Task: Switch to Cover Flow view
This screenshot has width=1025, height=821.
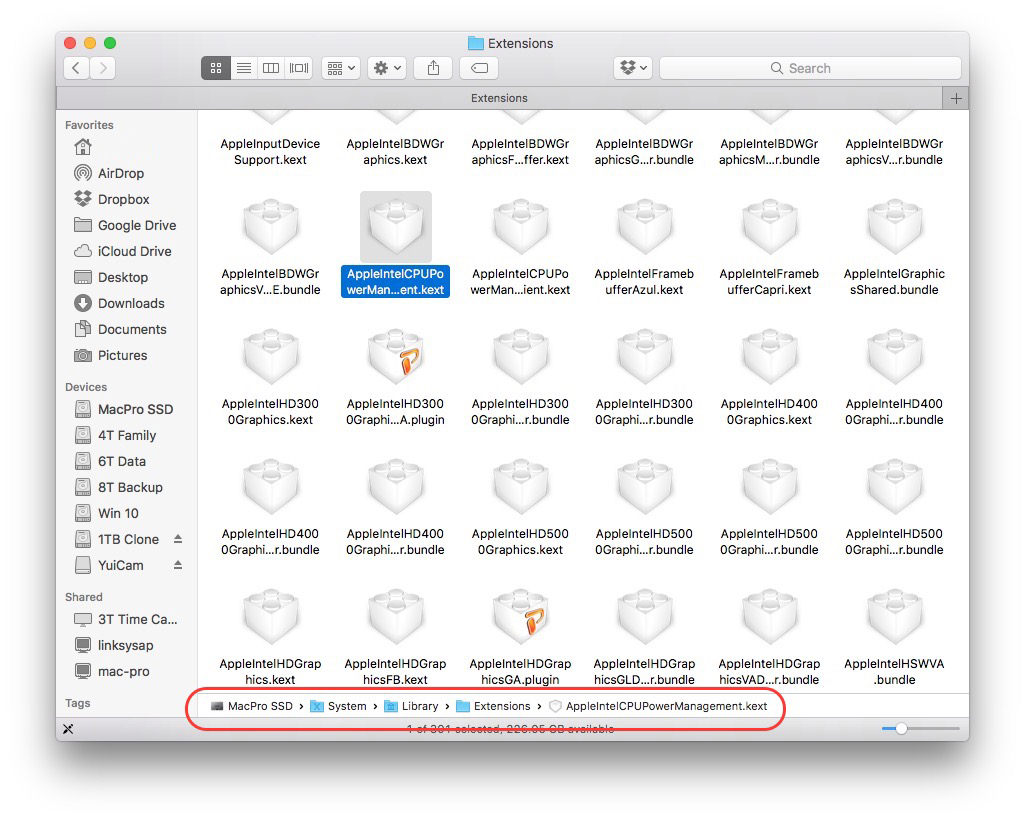Action: pyautogui.click(x=299, y=68)
